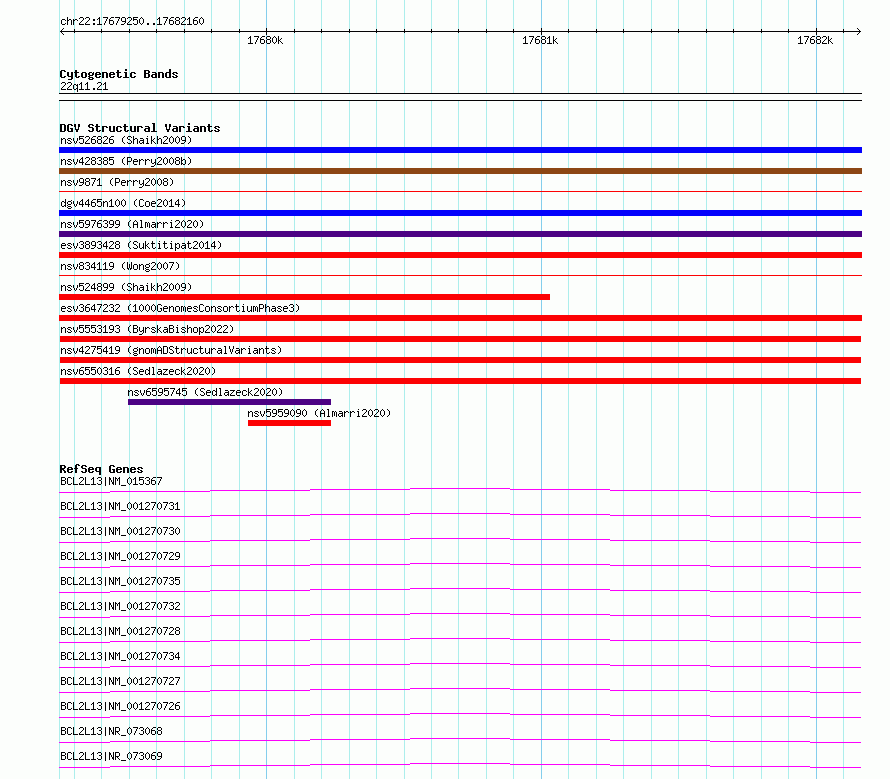Click the blue dgv4465n100 variant bar

coord(460,213)
